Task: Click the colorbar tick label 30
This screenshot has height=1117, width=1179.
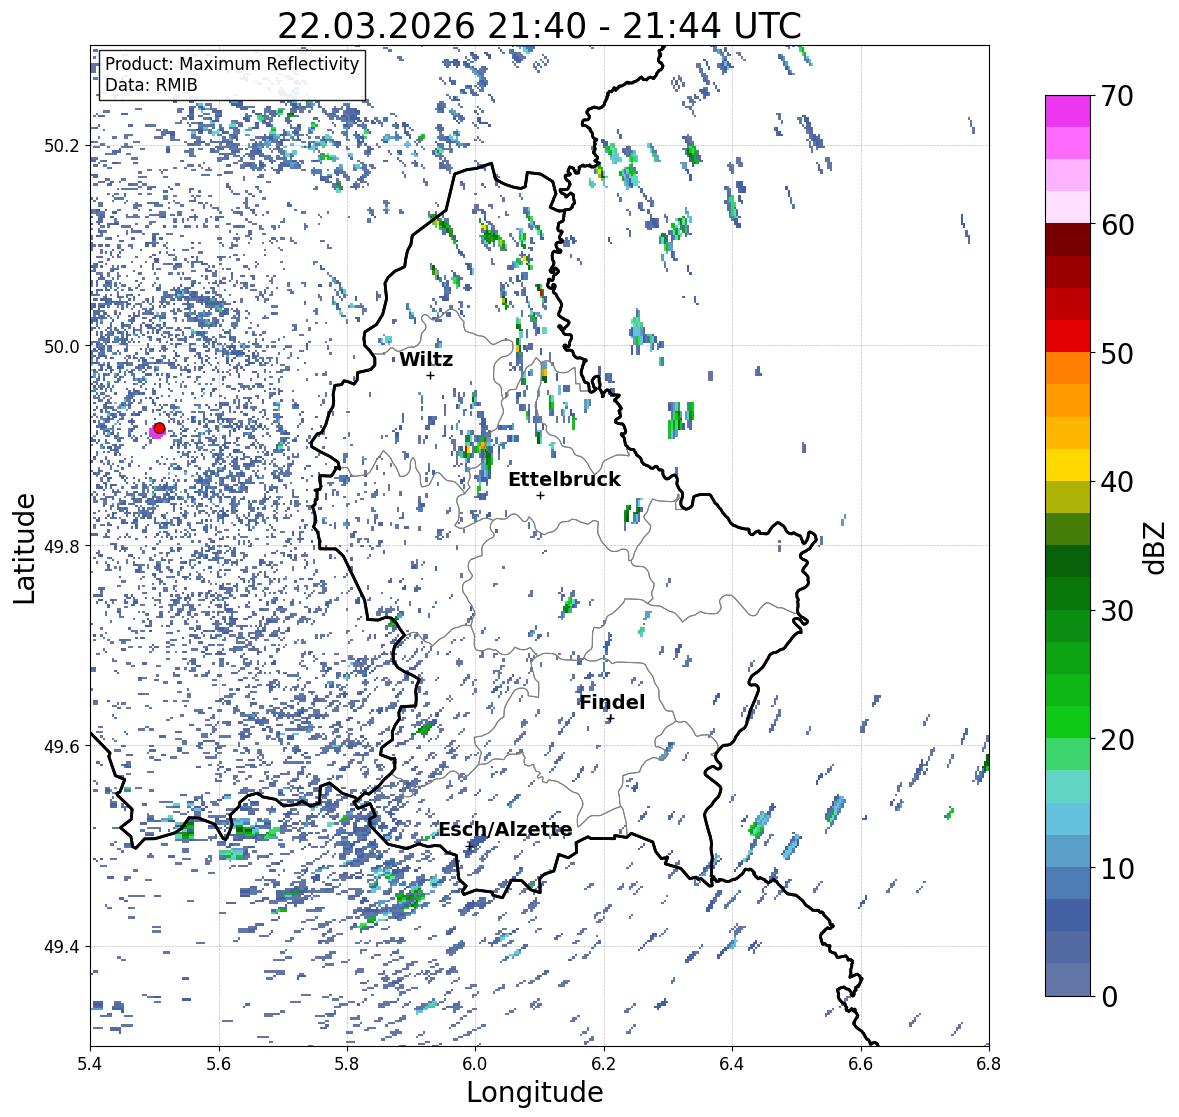Action: [x=1117, y=611]
